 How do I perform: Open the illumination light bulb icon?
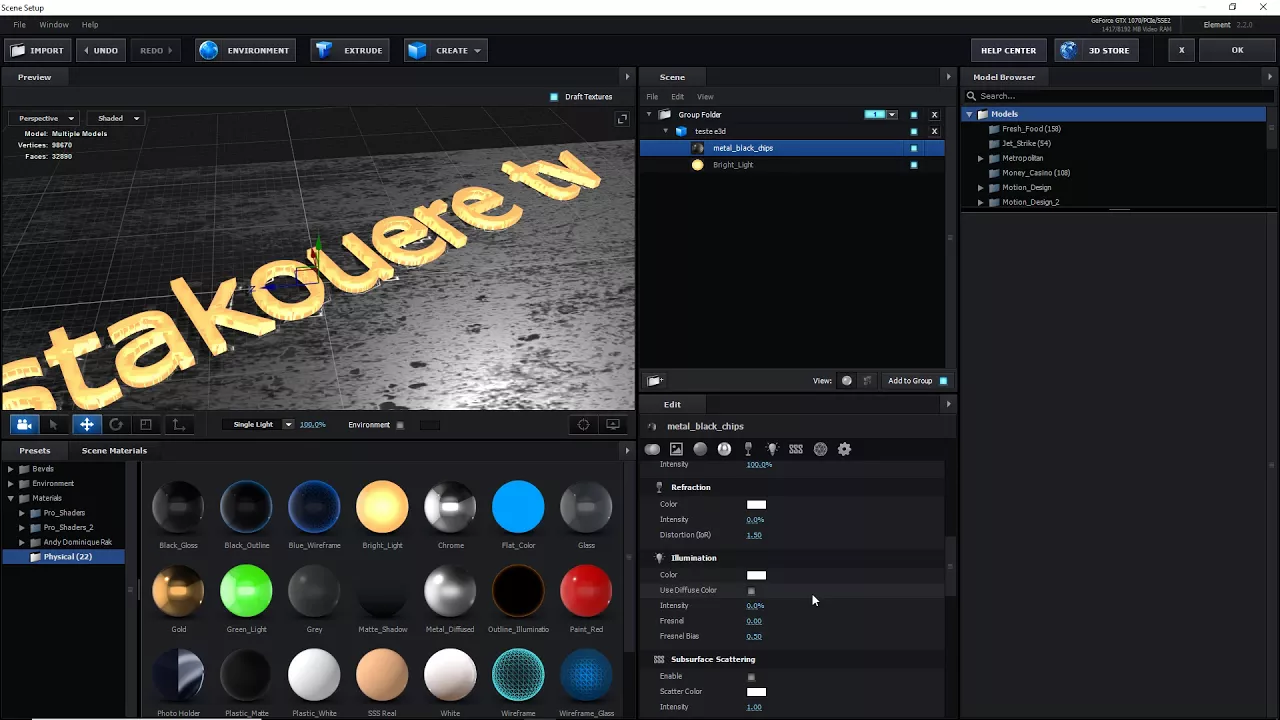click(x=772, y=449)
